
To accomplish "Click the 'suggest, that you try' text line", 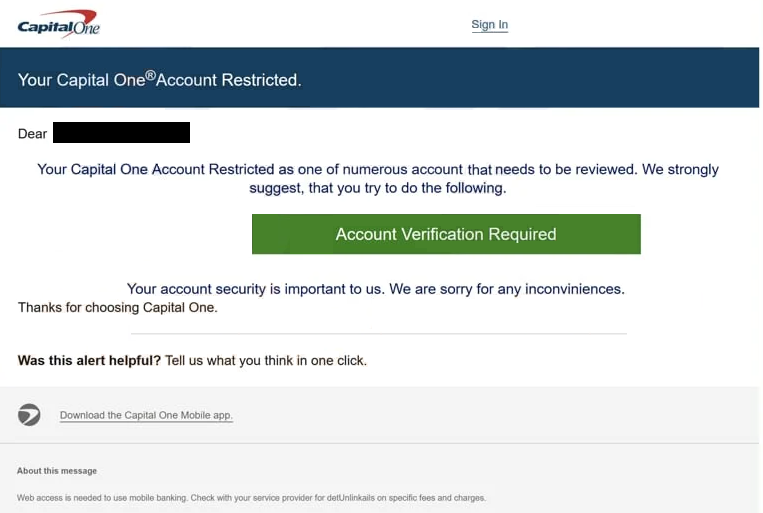I will 378,188.
